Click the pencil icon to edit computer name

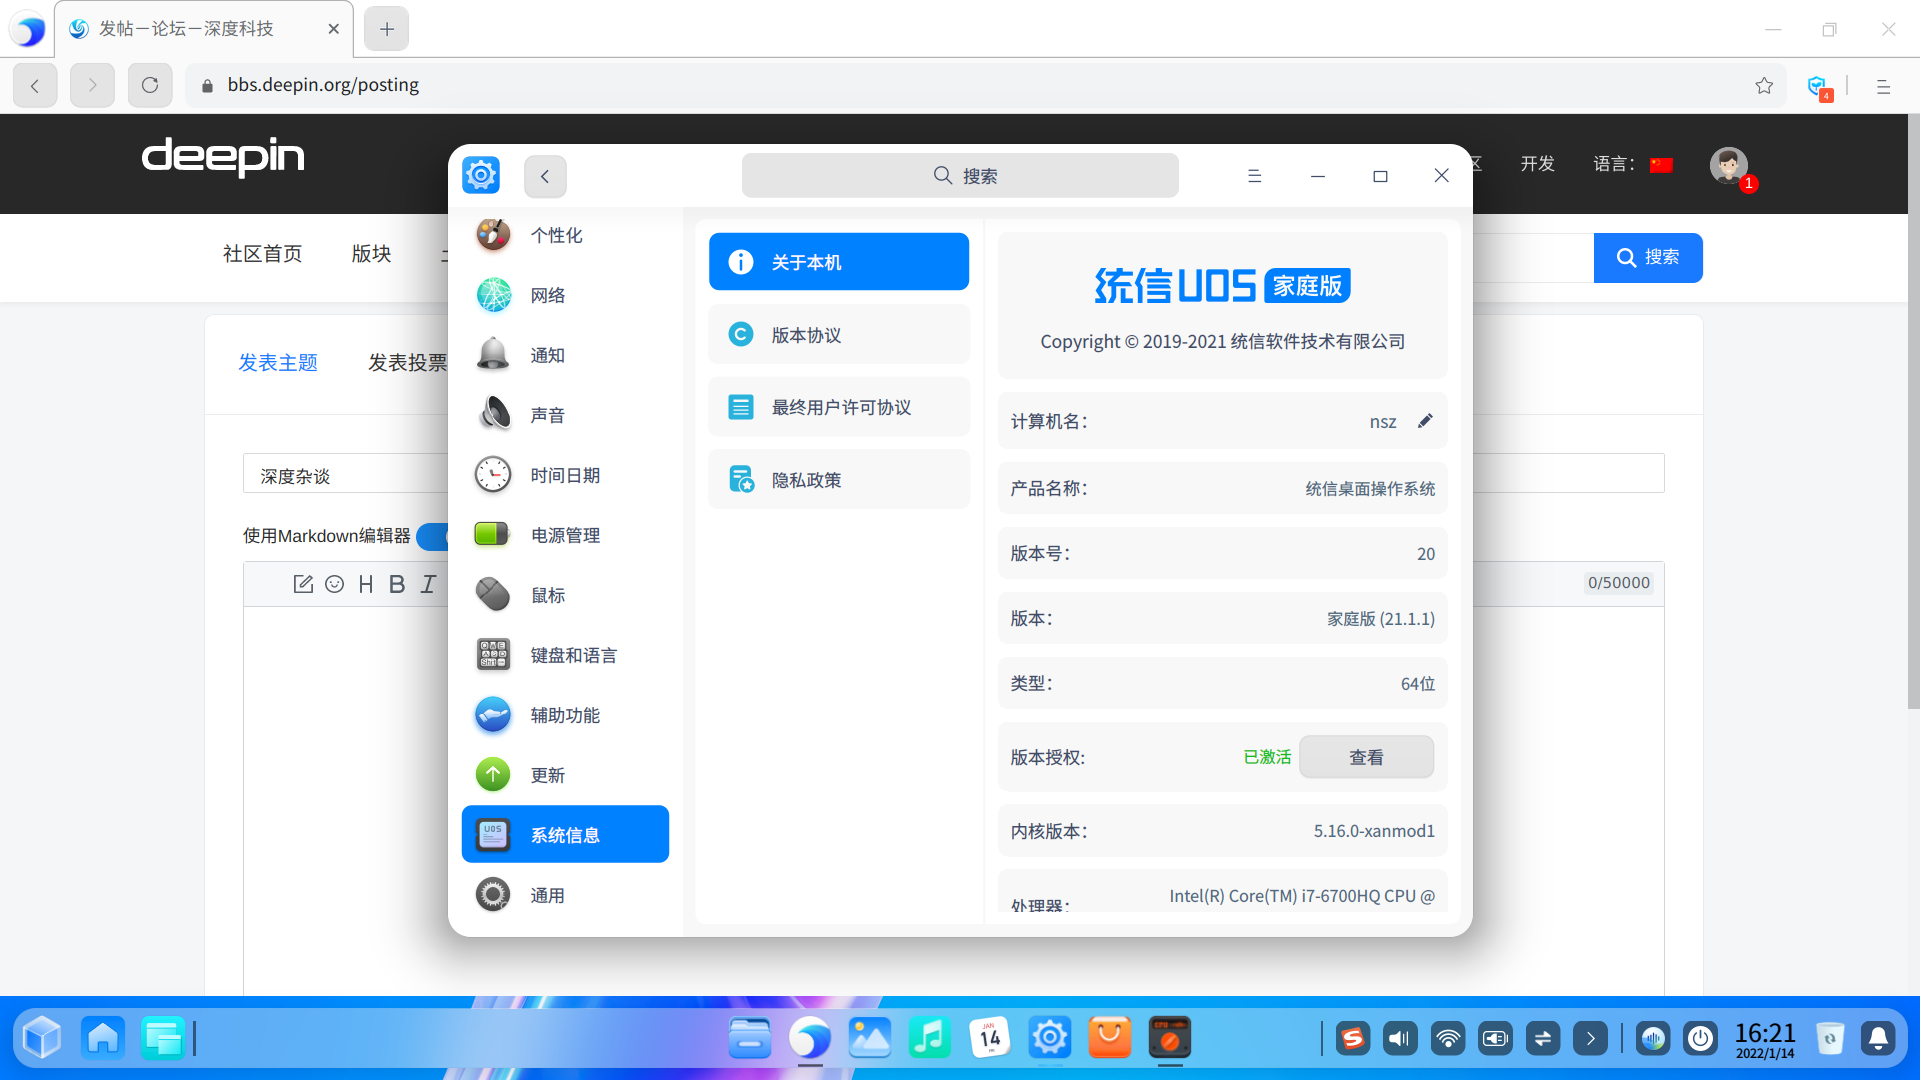1425,421
